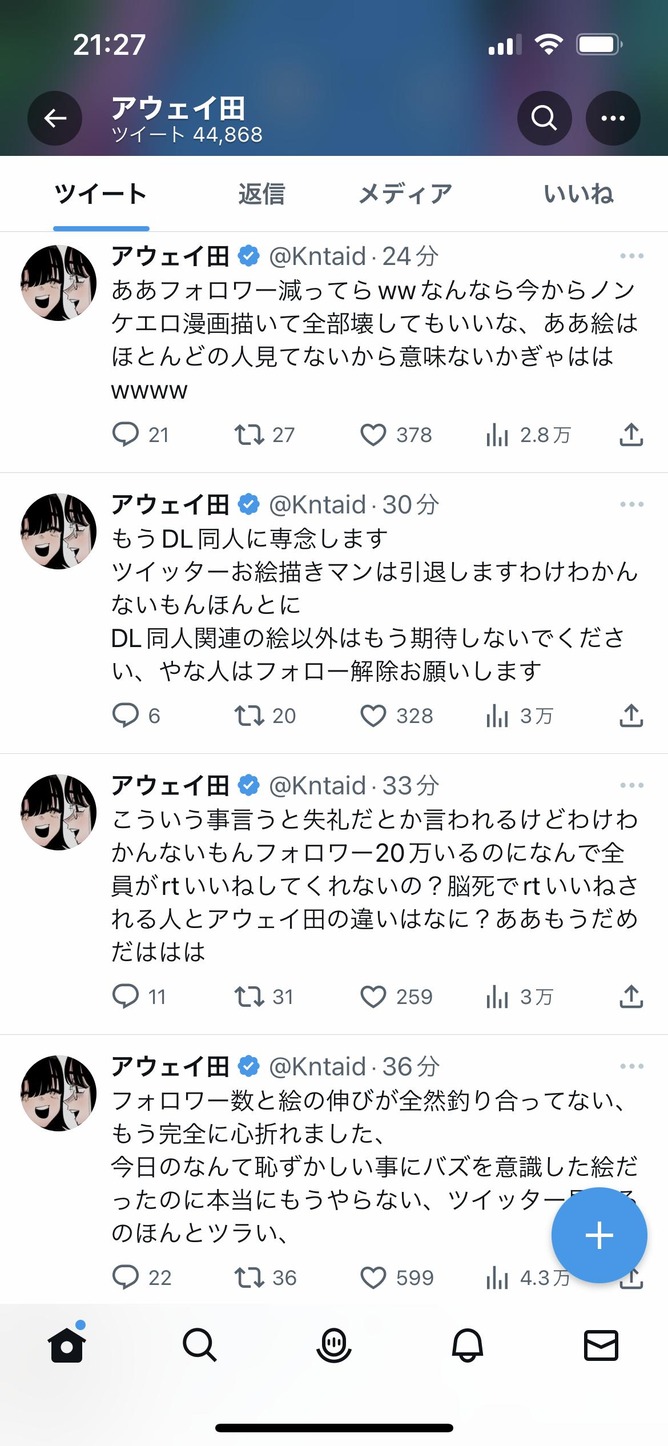Open more menu on the 33分 tweet
The width and height of the screenshot is (668, 1446).
coord(631,786)
